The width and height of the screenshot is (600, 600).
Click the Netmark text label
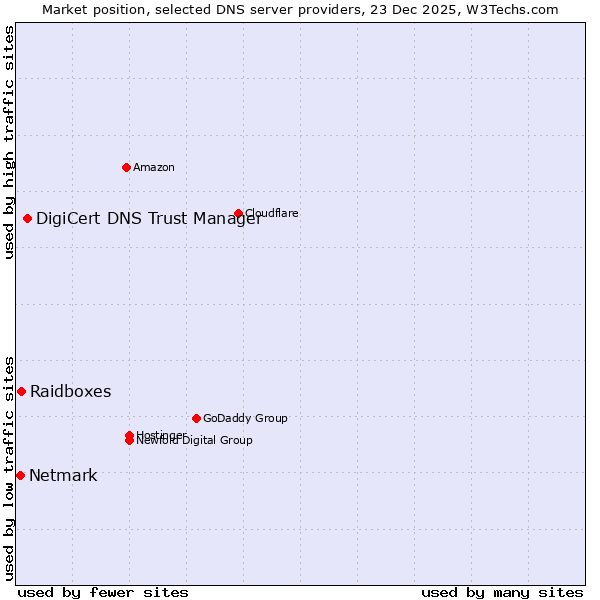click(x=63, y=475)
